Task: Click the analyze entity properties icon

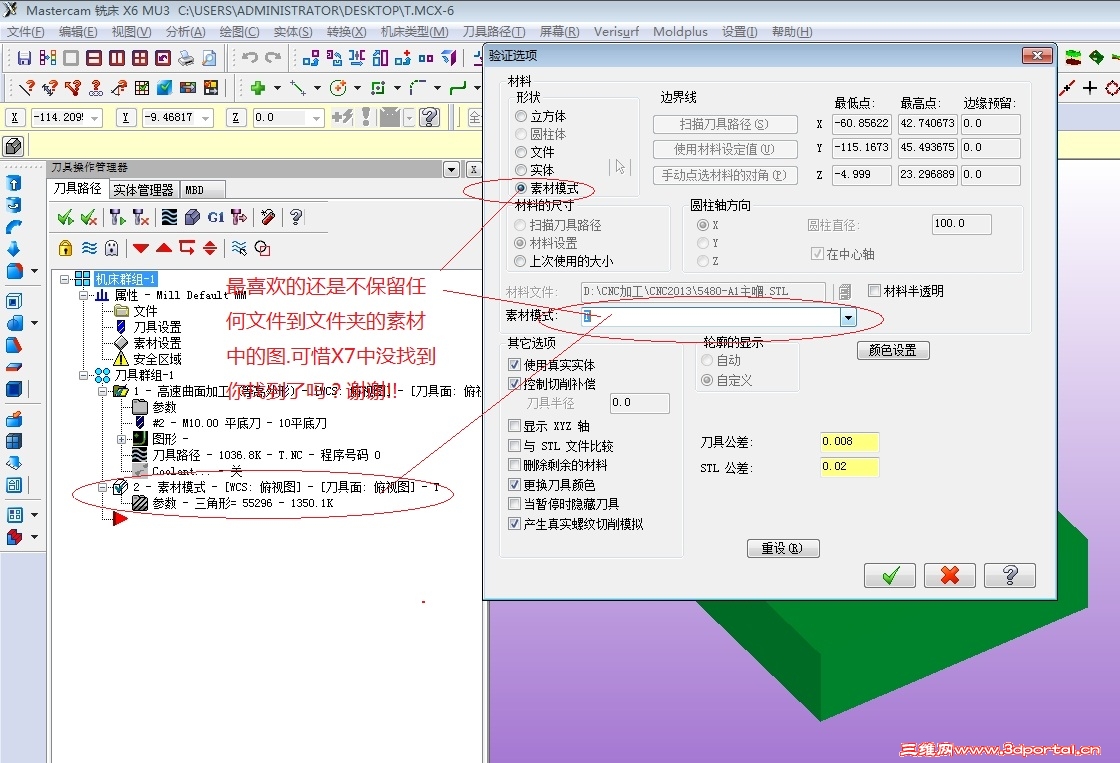Action: coord(26,88)
